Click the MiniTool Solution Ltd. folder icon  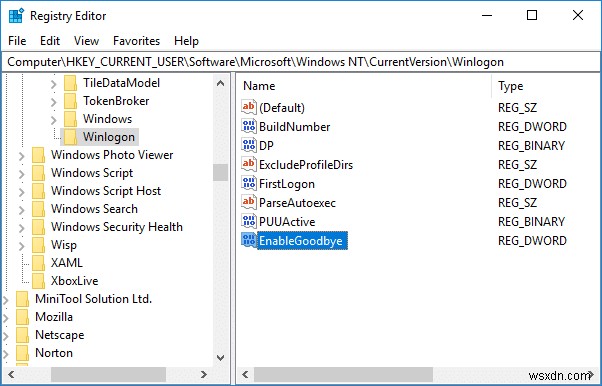[22, 299]
